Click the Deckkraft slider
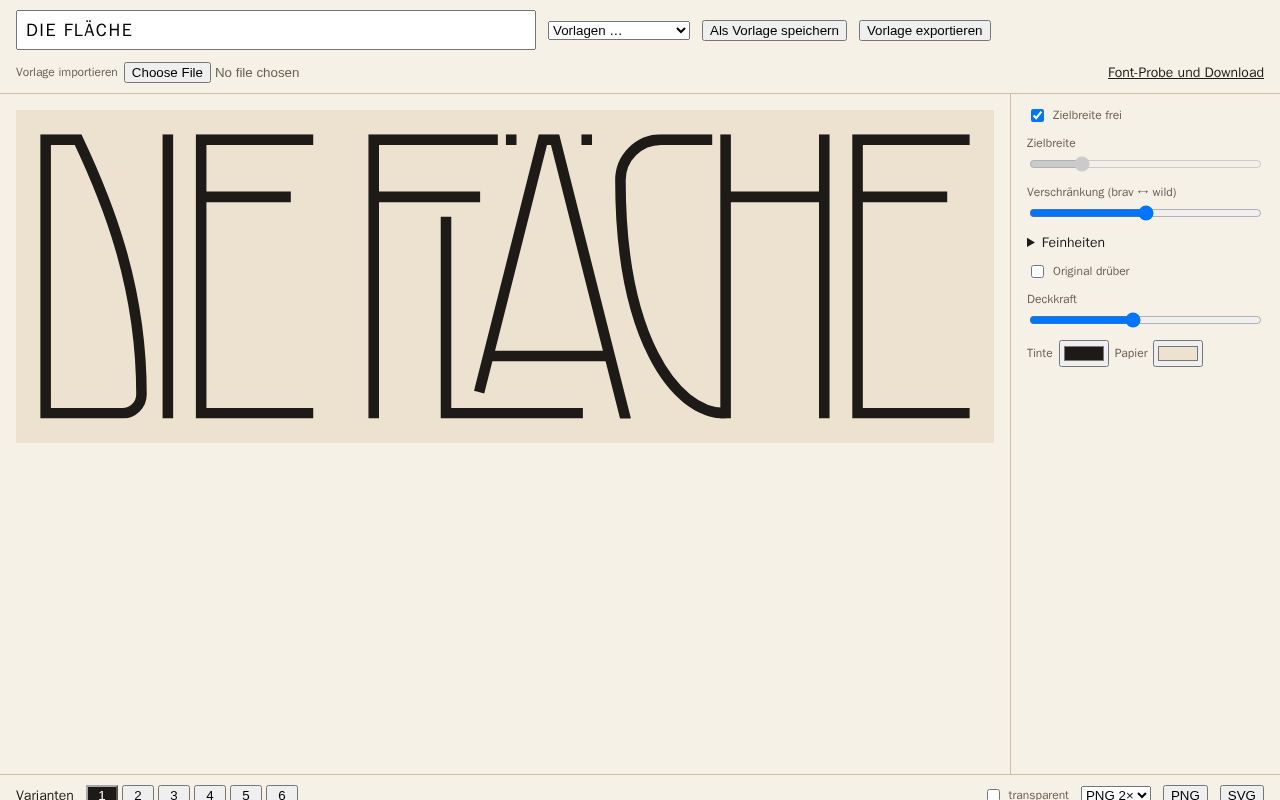1280x800 pixels. [x=1145, y=320]
